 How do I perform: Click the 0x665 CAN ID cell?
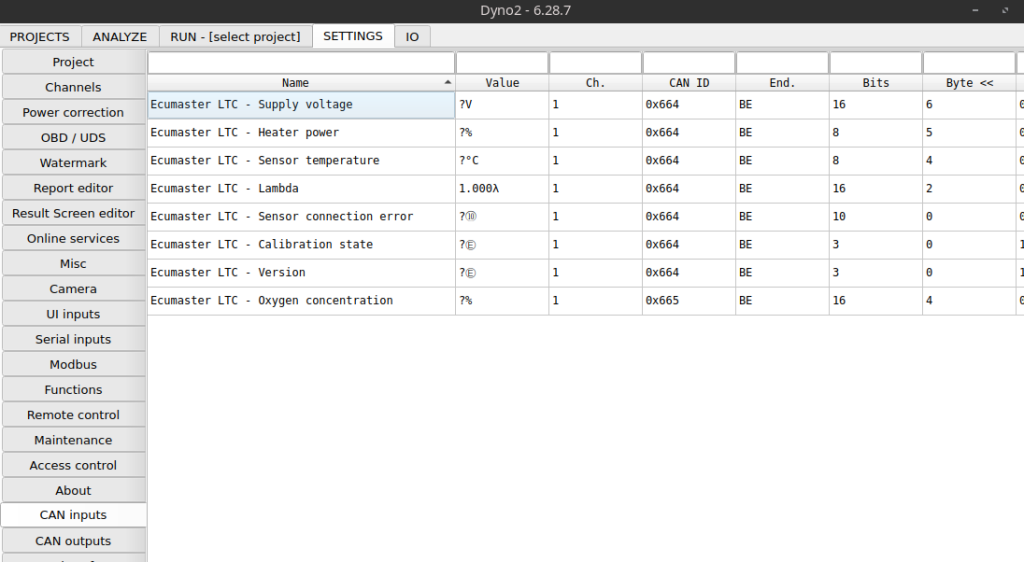[689, 301]
